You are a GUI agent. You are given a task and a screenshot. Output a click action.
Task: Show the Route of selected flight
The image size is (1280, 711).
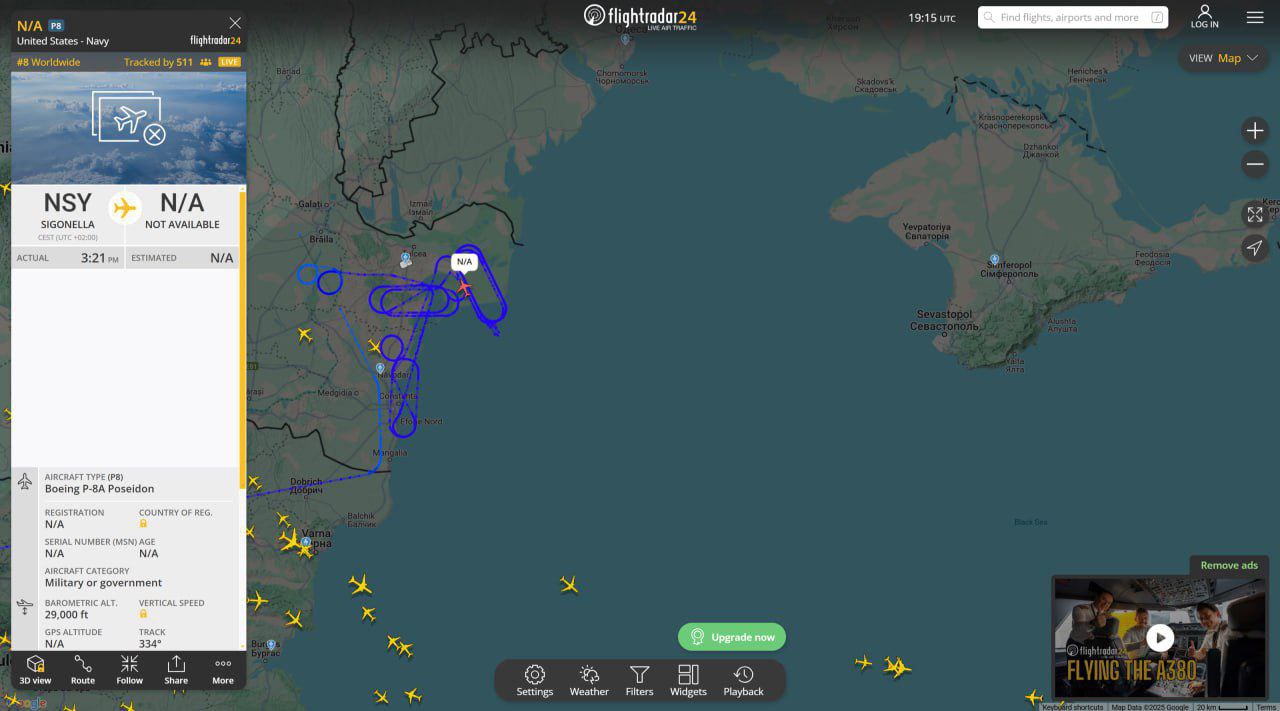point(83,669)
